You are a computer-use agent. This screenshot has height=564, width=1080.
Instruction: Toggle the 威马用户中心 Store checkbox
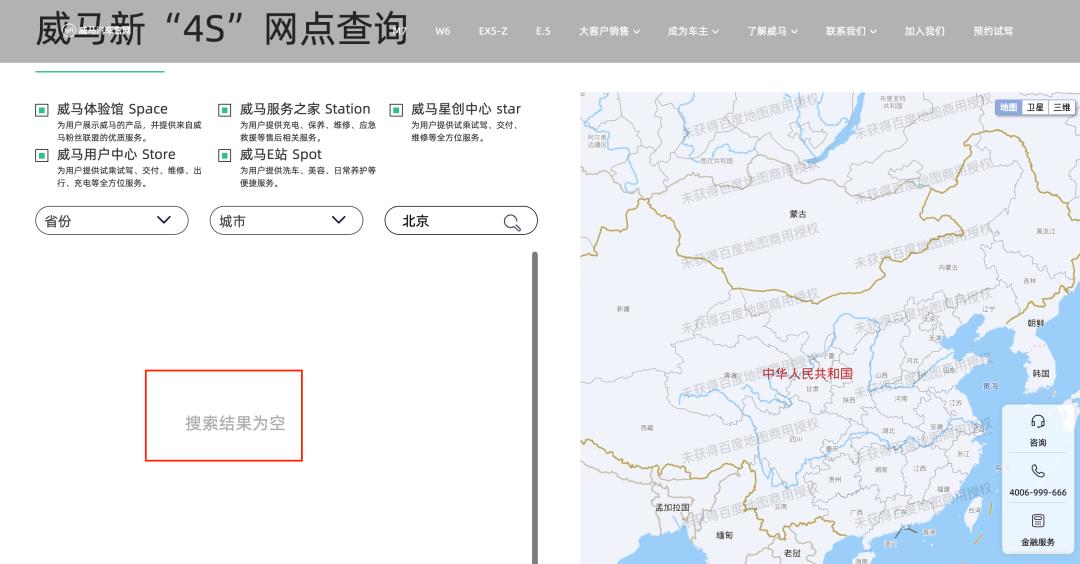(42, 155)
